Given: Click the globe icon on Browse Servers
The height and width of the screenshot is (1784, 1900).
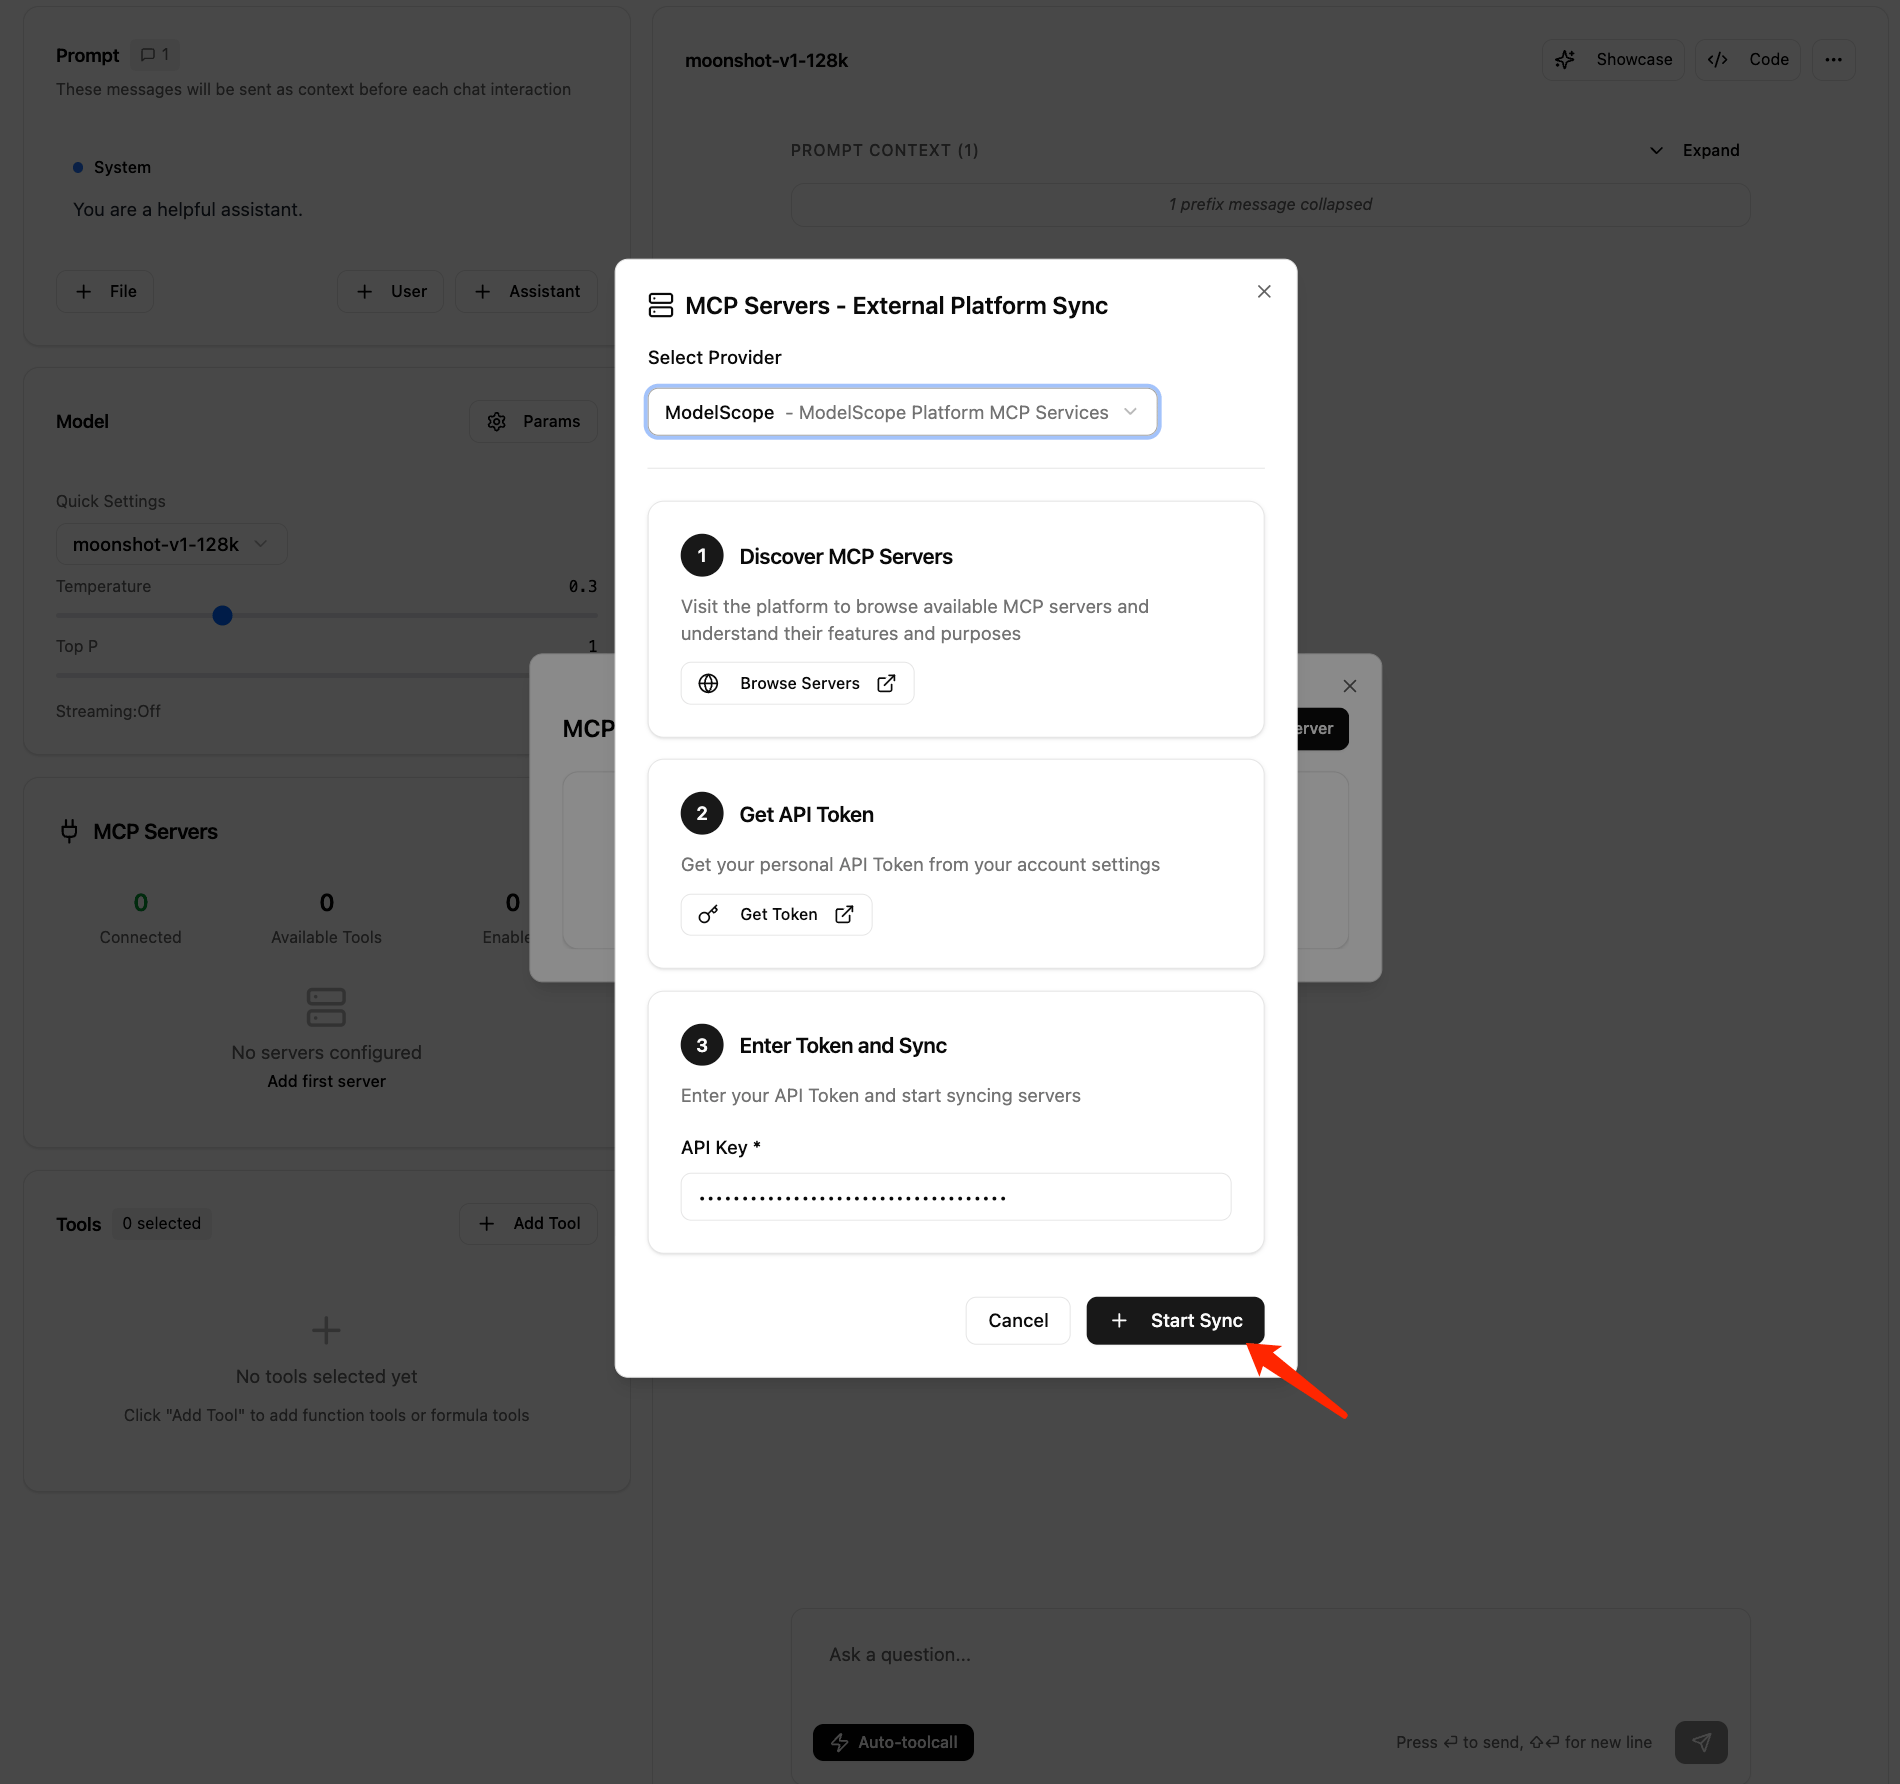Looking at the screenshot, I should (x=708, y=683).
